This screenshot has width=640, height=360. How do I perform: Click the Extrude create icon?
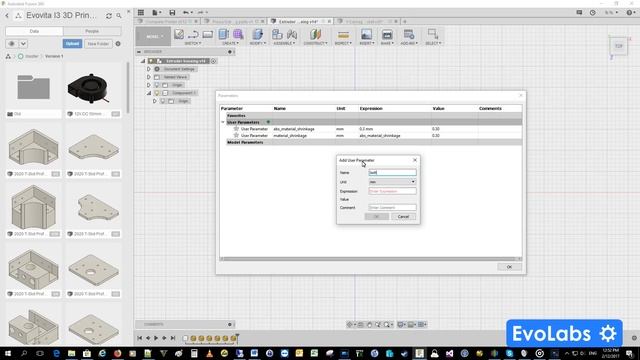point(224,35)
